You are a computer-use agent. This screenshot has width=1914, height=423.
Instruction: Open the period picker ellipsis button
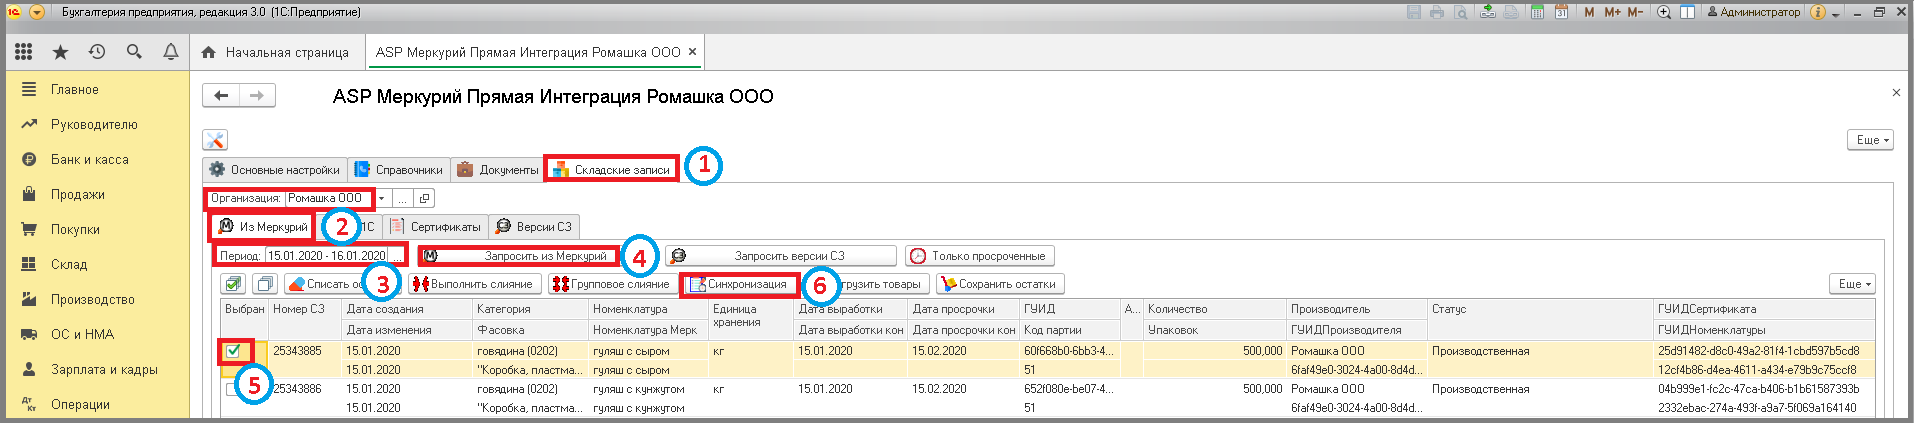pos(398,256)
